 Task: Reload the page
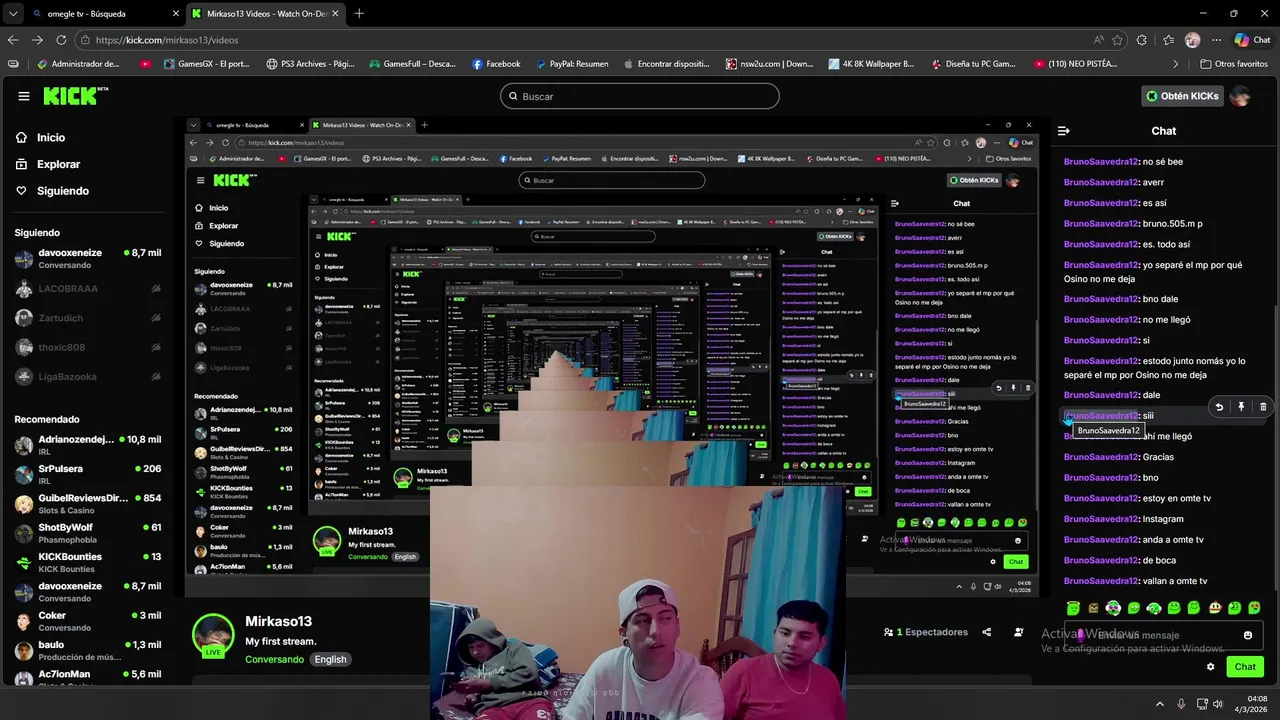click(61, 40)
